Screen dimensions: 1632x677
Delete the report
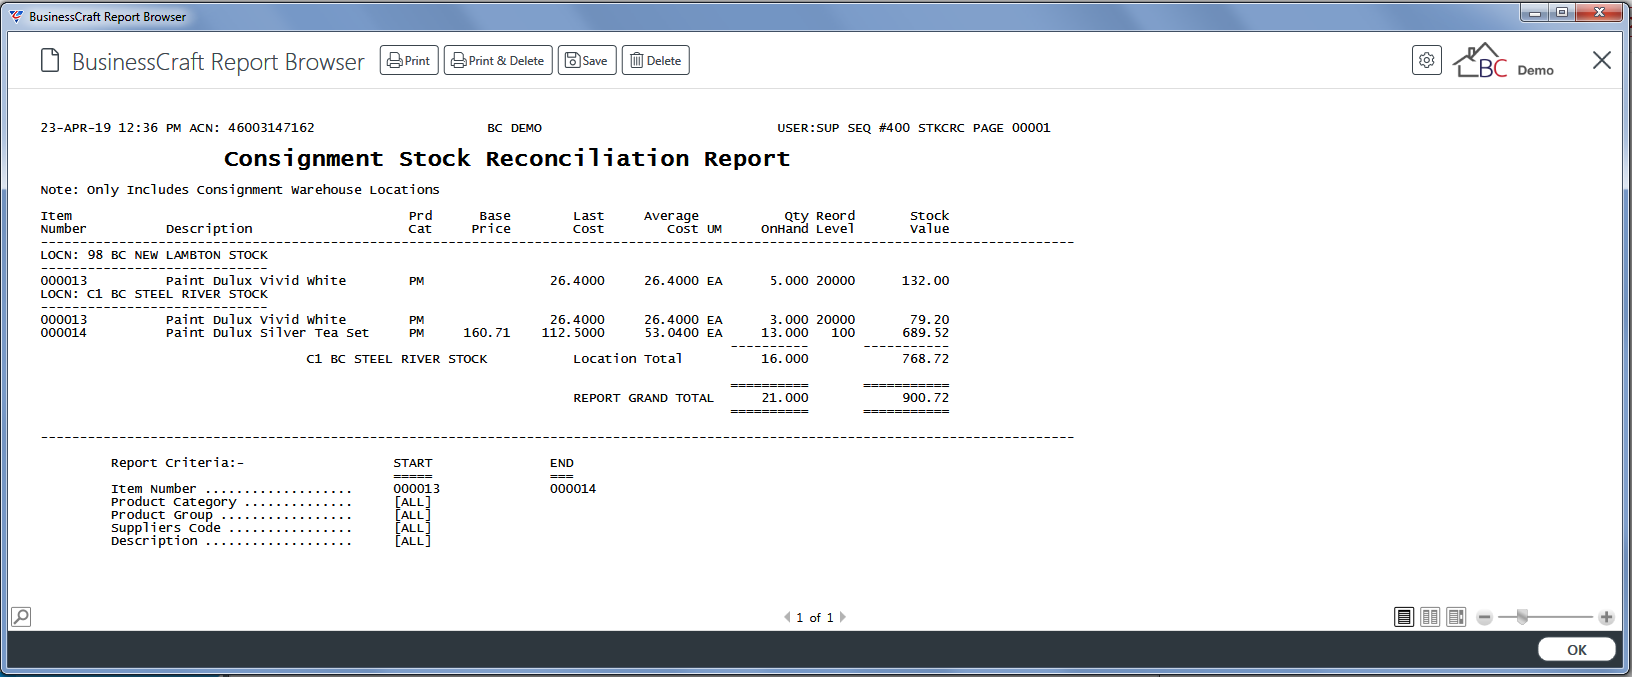point(655,60)
